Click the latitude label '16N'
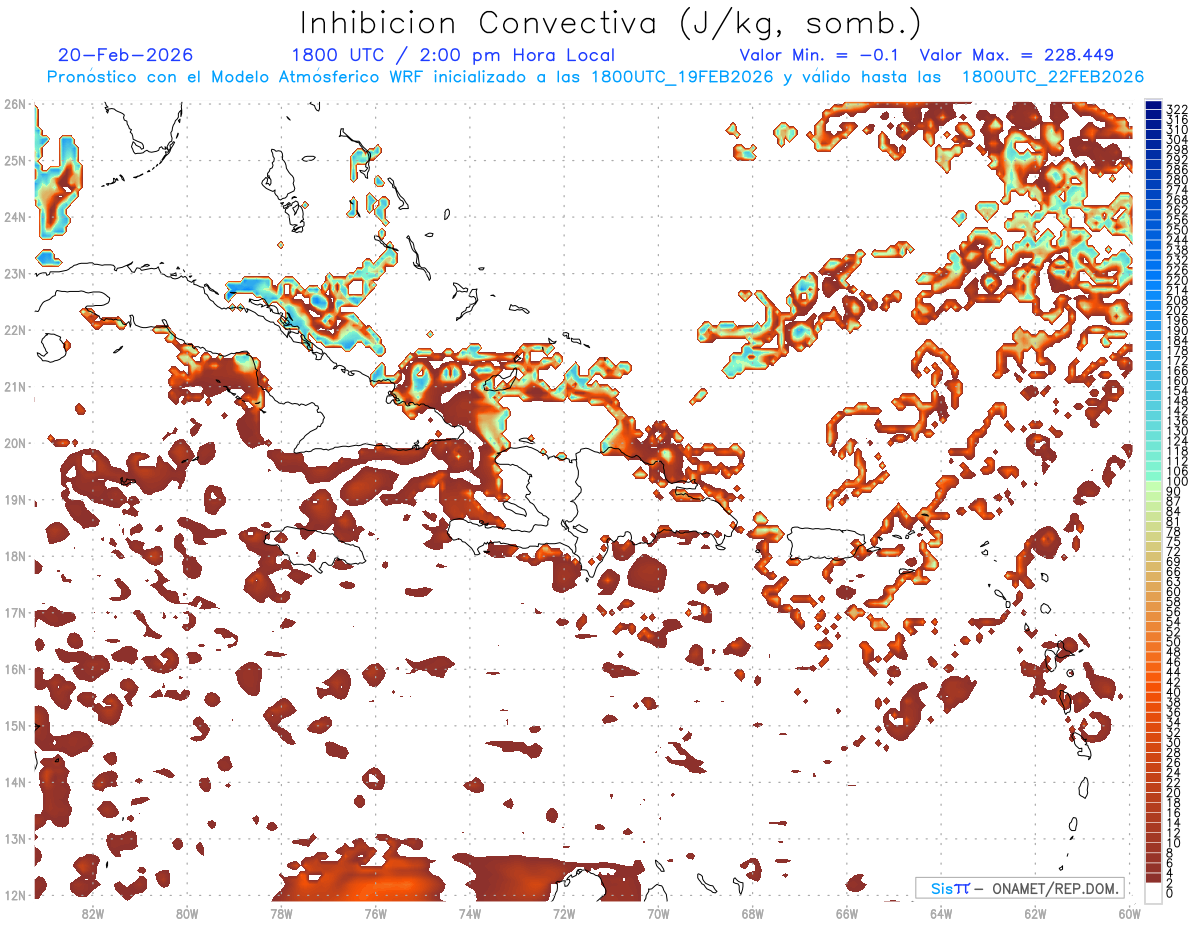 [x=15, y=669]
